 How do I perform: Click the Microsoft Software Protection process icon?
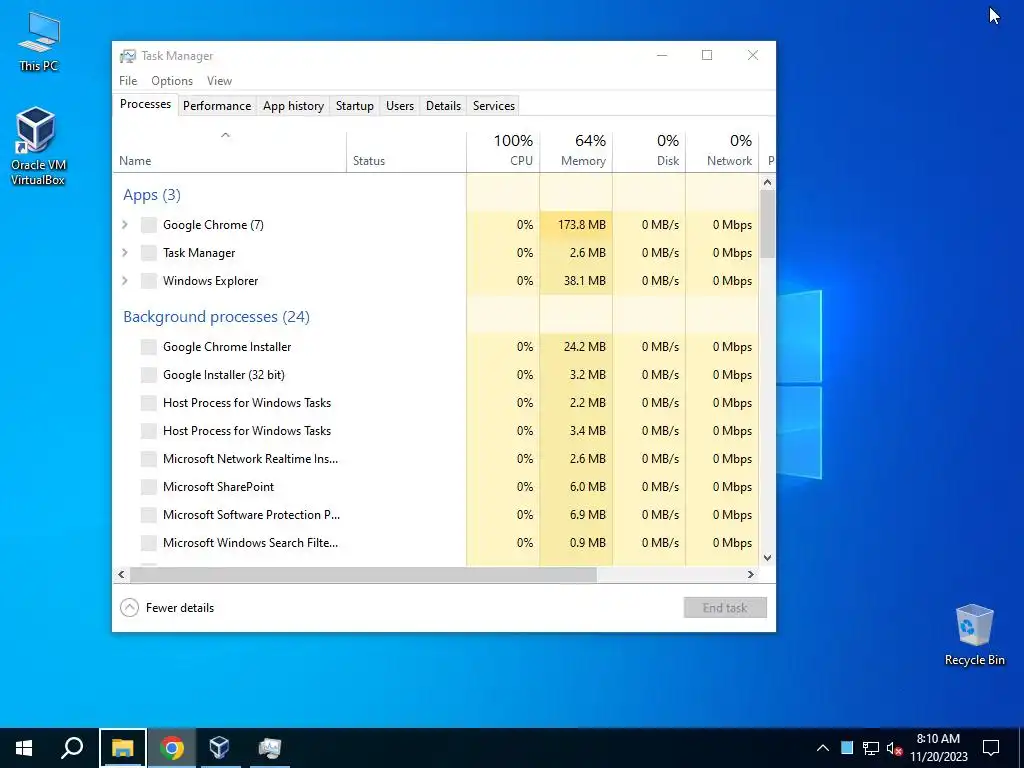pyautogui.click(x=149, y=515)
